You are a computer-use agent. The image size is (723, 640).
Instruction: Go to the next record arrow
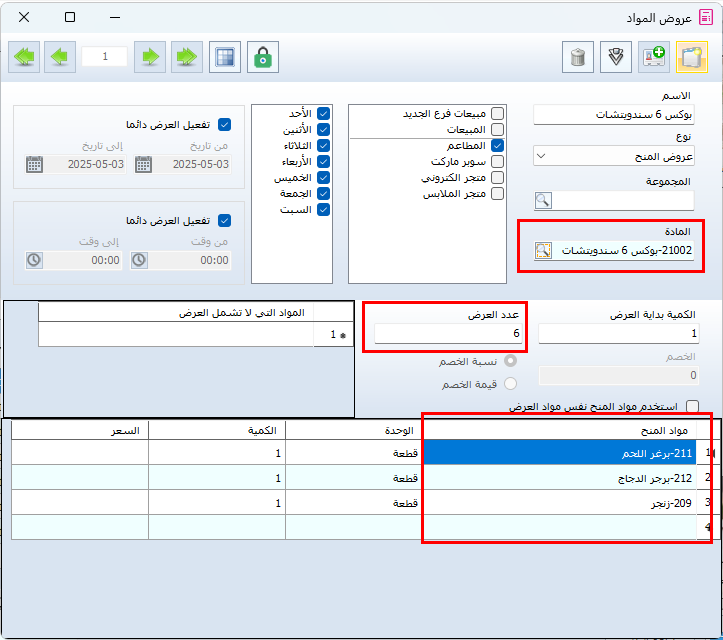pos(150,57)
